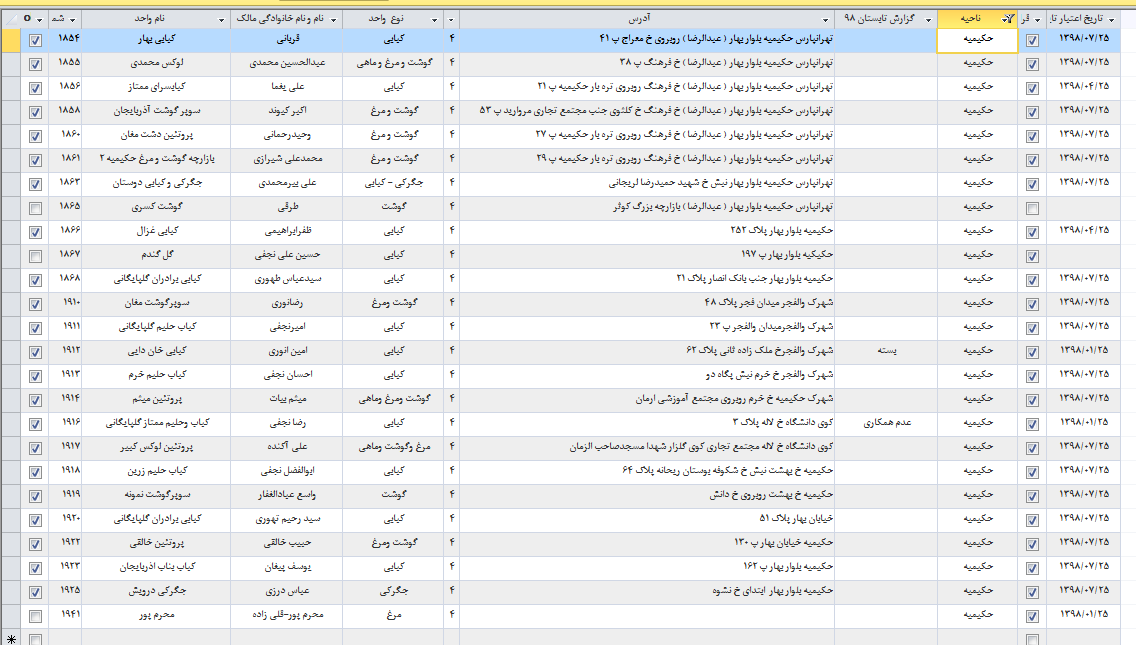Check the O column box for گل گندم

35,257
